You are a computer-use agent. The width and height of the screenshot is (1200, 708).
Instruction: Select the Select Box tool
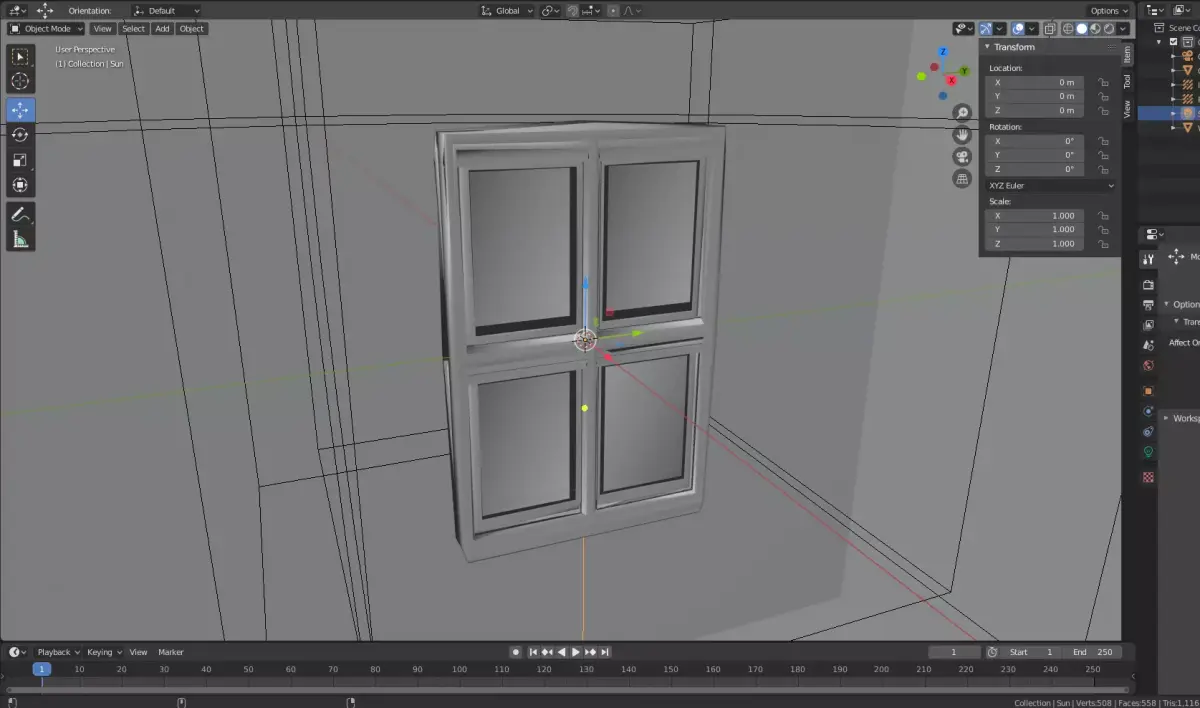coord(20,57)
